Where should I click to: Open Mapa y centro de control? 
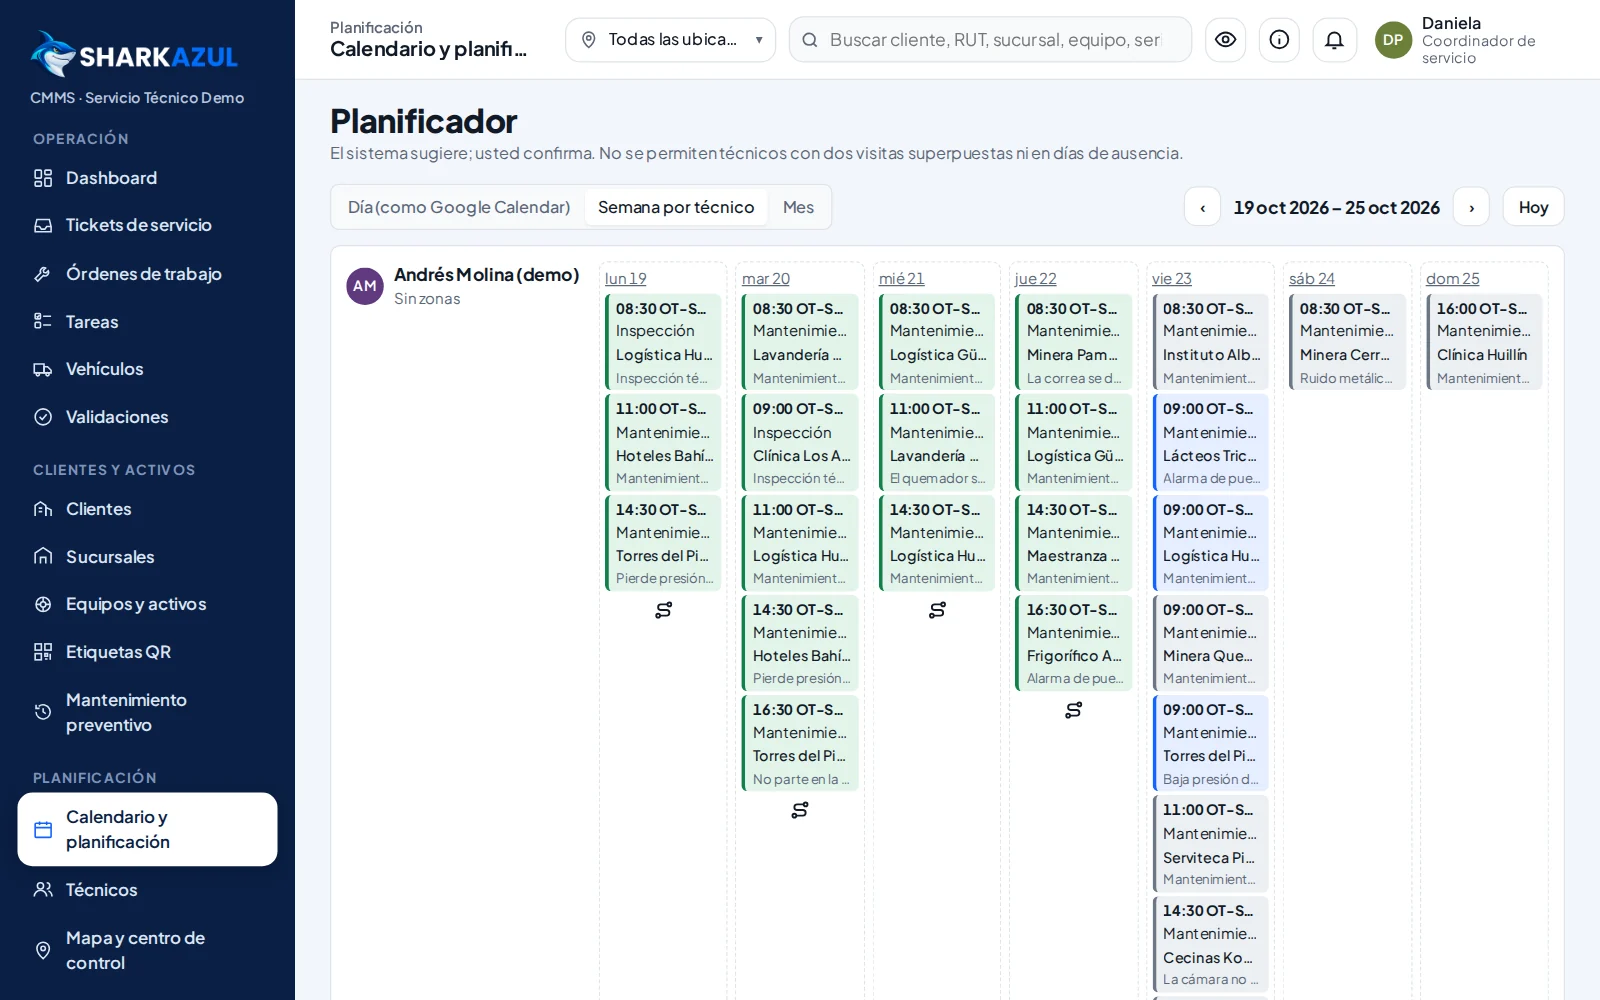click(147, 950)
